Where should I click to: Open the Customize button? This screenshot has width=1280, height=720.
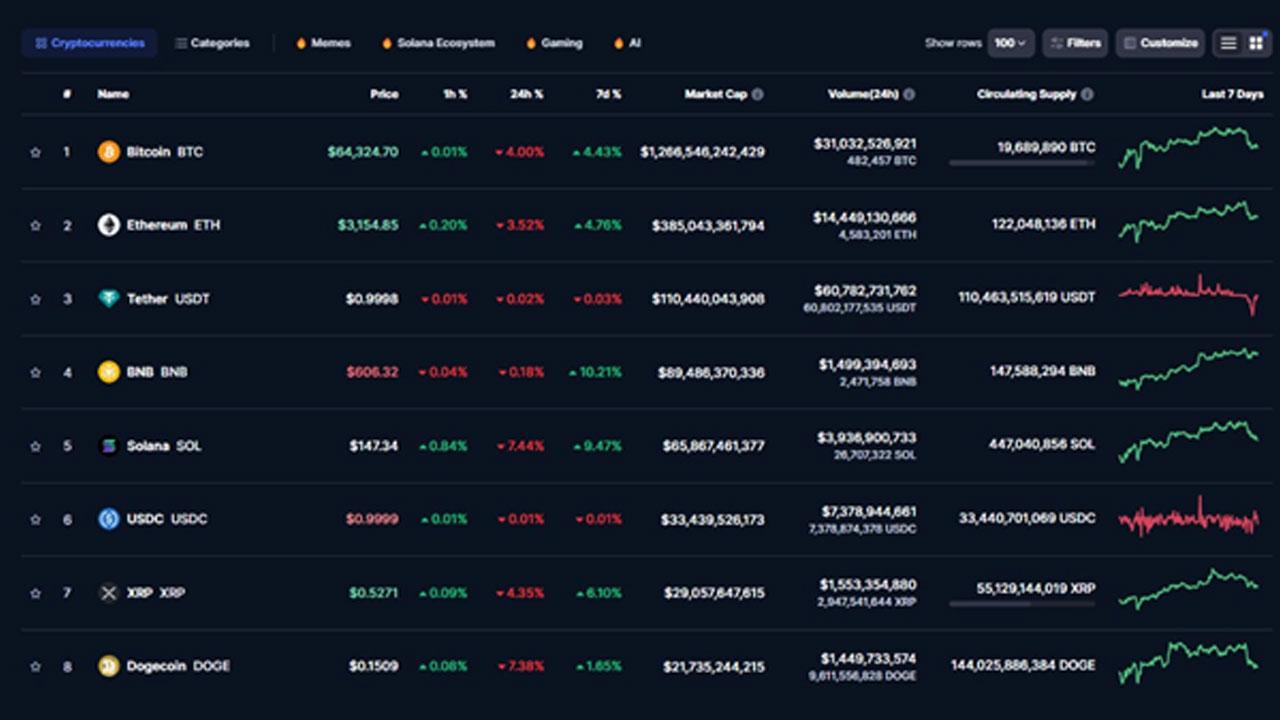1160,43
